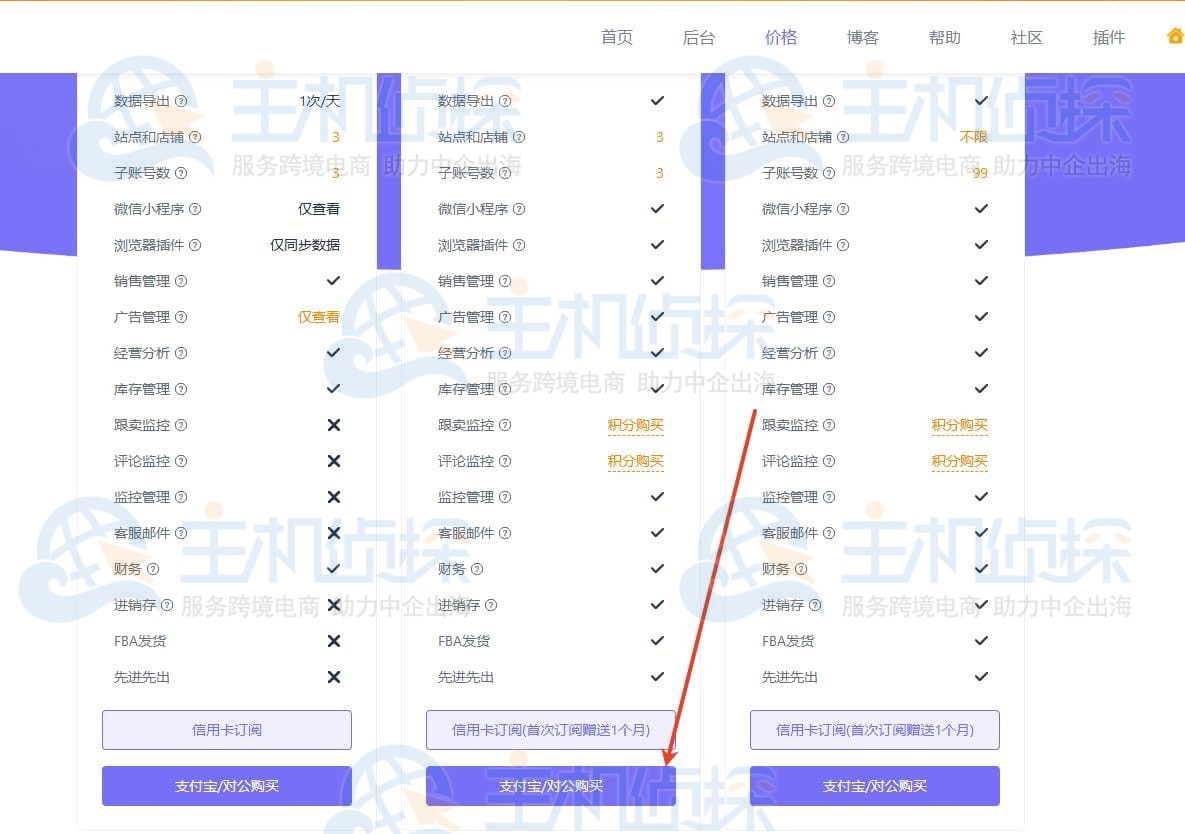This screenshot has height=834, width=1185.
Task: Click the 仅查看 label next to 广告管理
Action: click(x=319, y=317)
